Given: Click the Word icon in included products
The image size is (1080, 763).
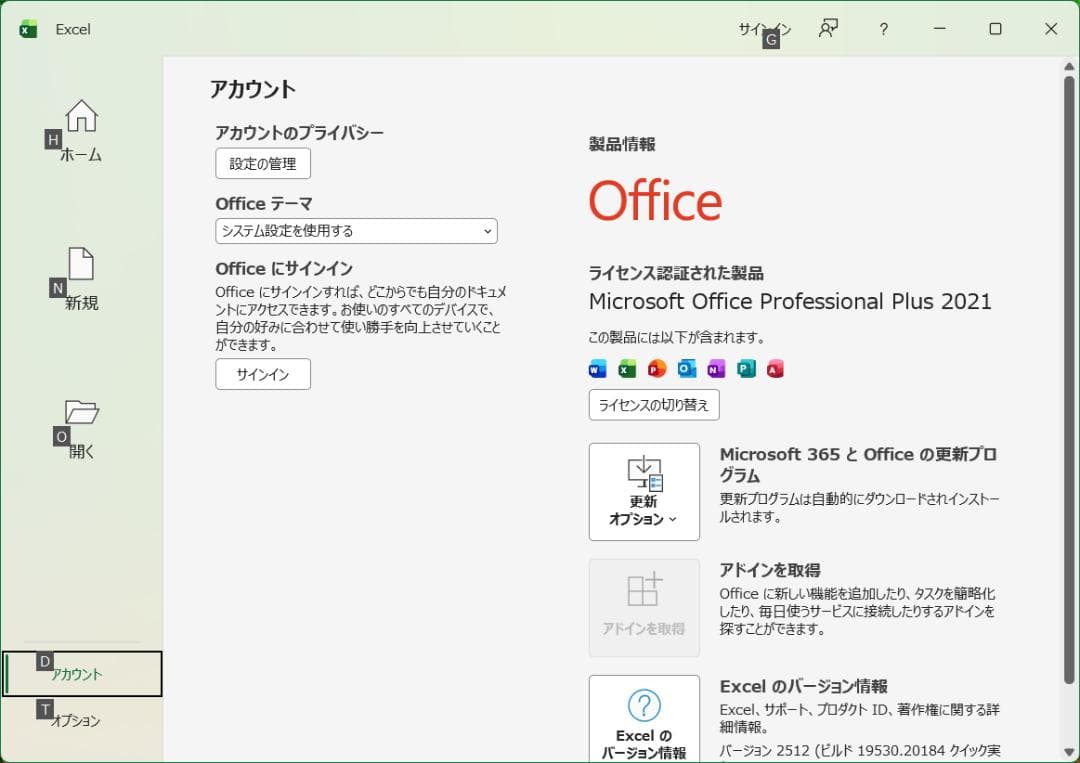Looking at the screenshot, I should coord(596,368).
